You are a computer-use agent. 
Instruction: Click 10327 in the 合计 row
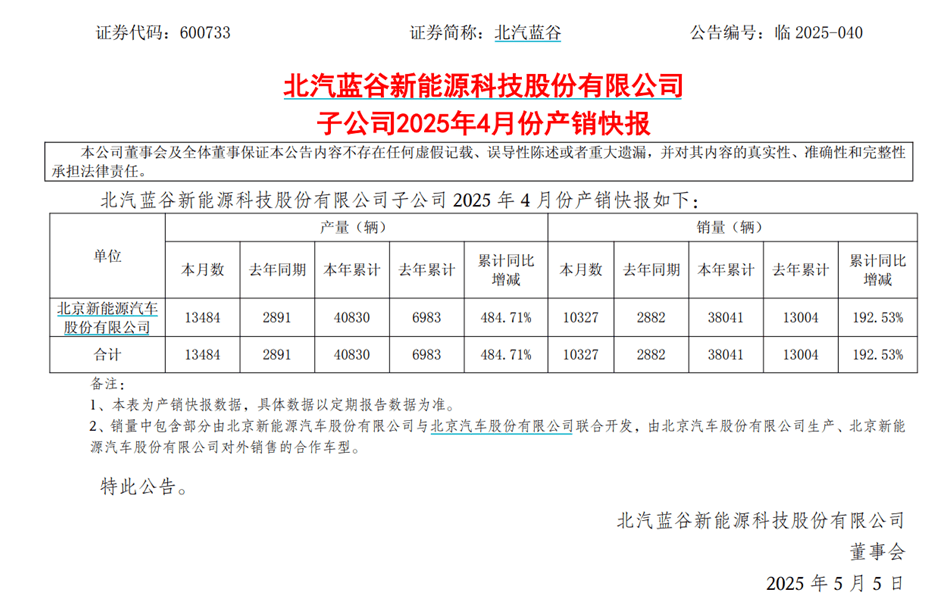[x=581, y=355]
